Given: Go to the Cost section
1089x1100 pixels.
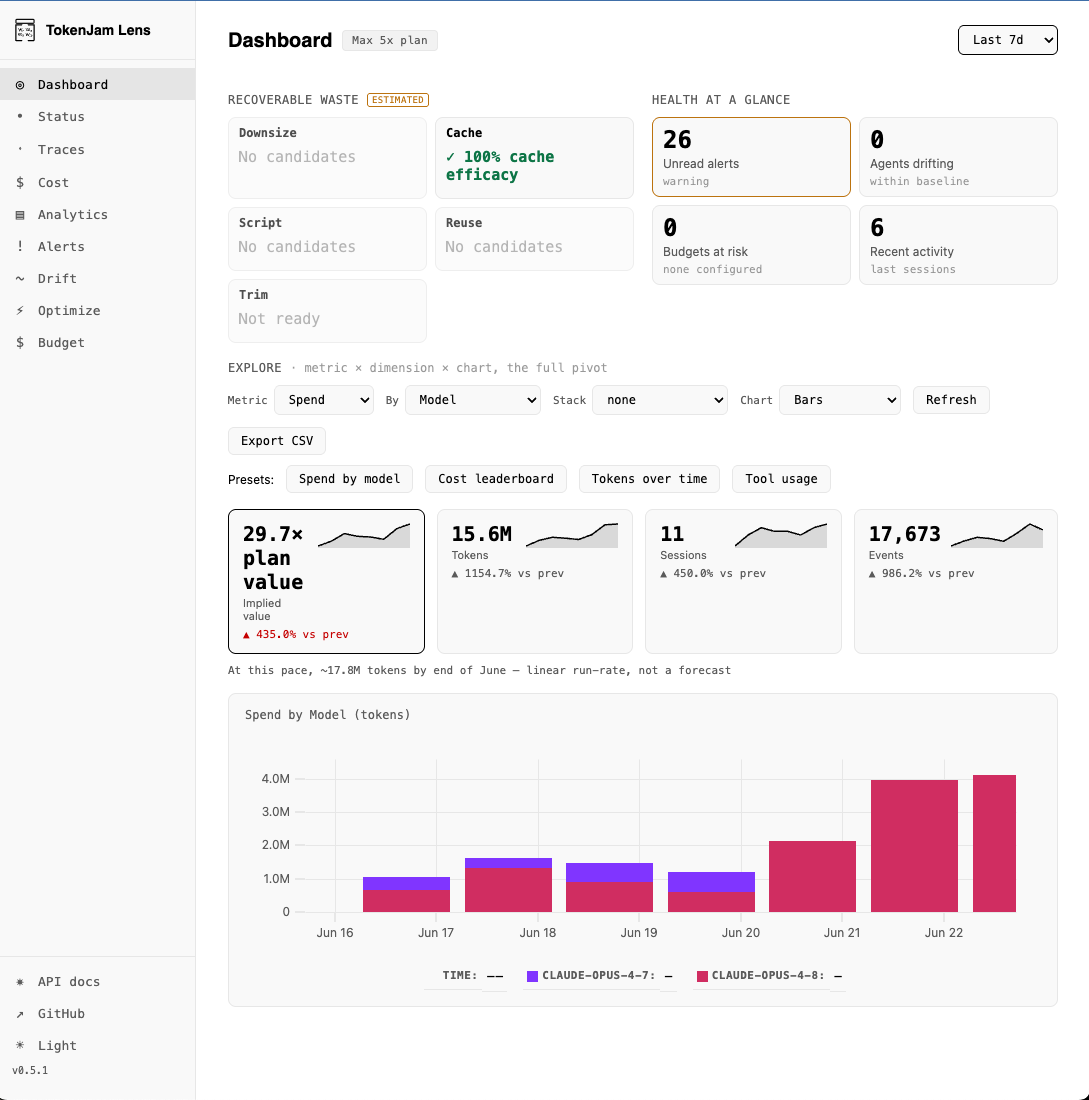Looking at the screenshot, I should (98, 182).
